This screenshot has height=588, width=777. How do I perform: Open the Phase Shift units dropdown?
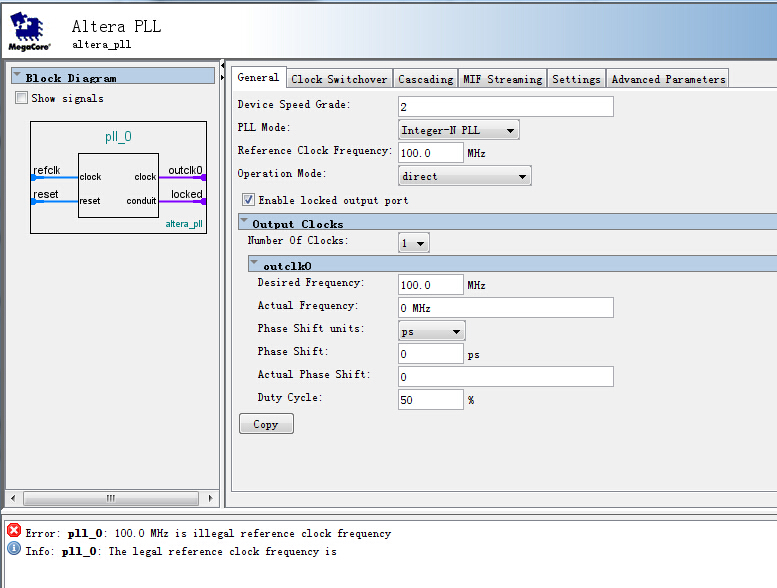(431, 331)
